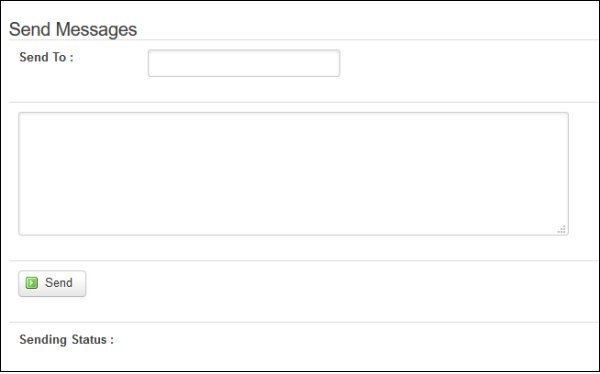This screenshot has height=374, width=600.
Task: Click the empty area right of Sending Status
Action: click(x=344, y=340)
